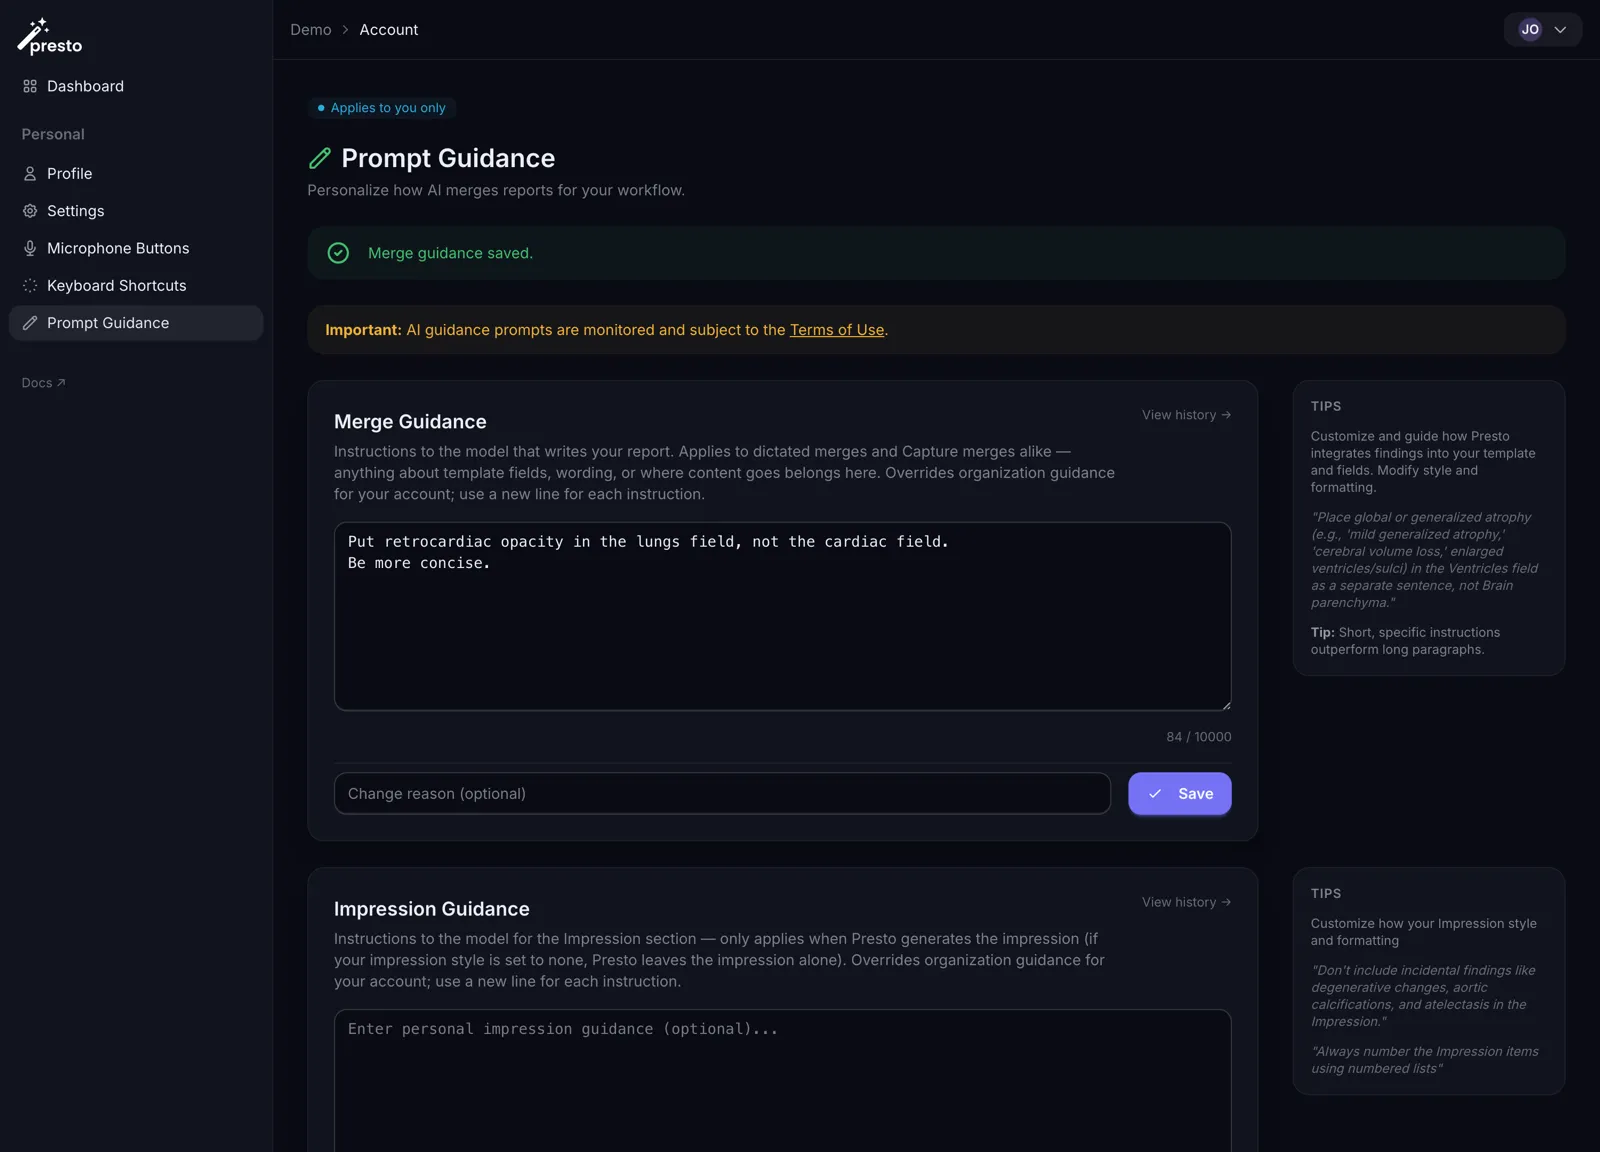Click the Merge Guidance textarea resize handle
The width and height of the screenshot is (1600, 1152).
pos(1226,705)
